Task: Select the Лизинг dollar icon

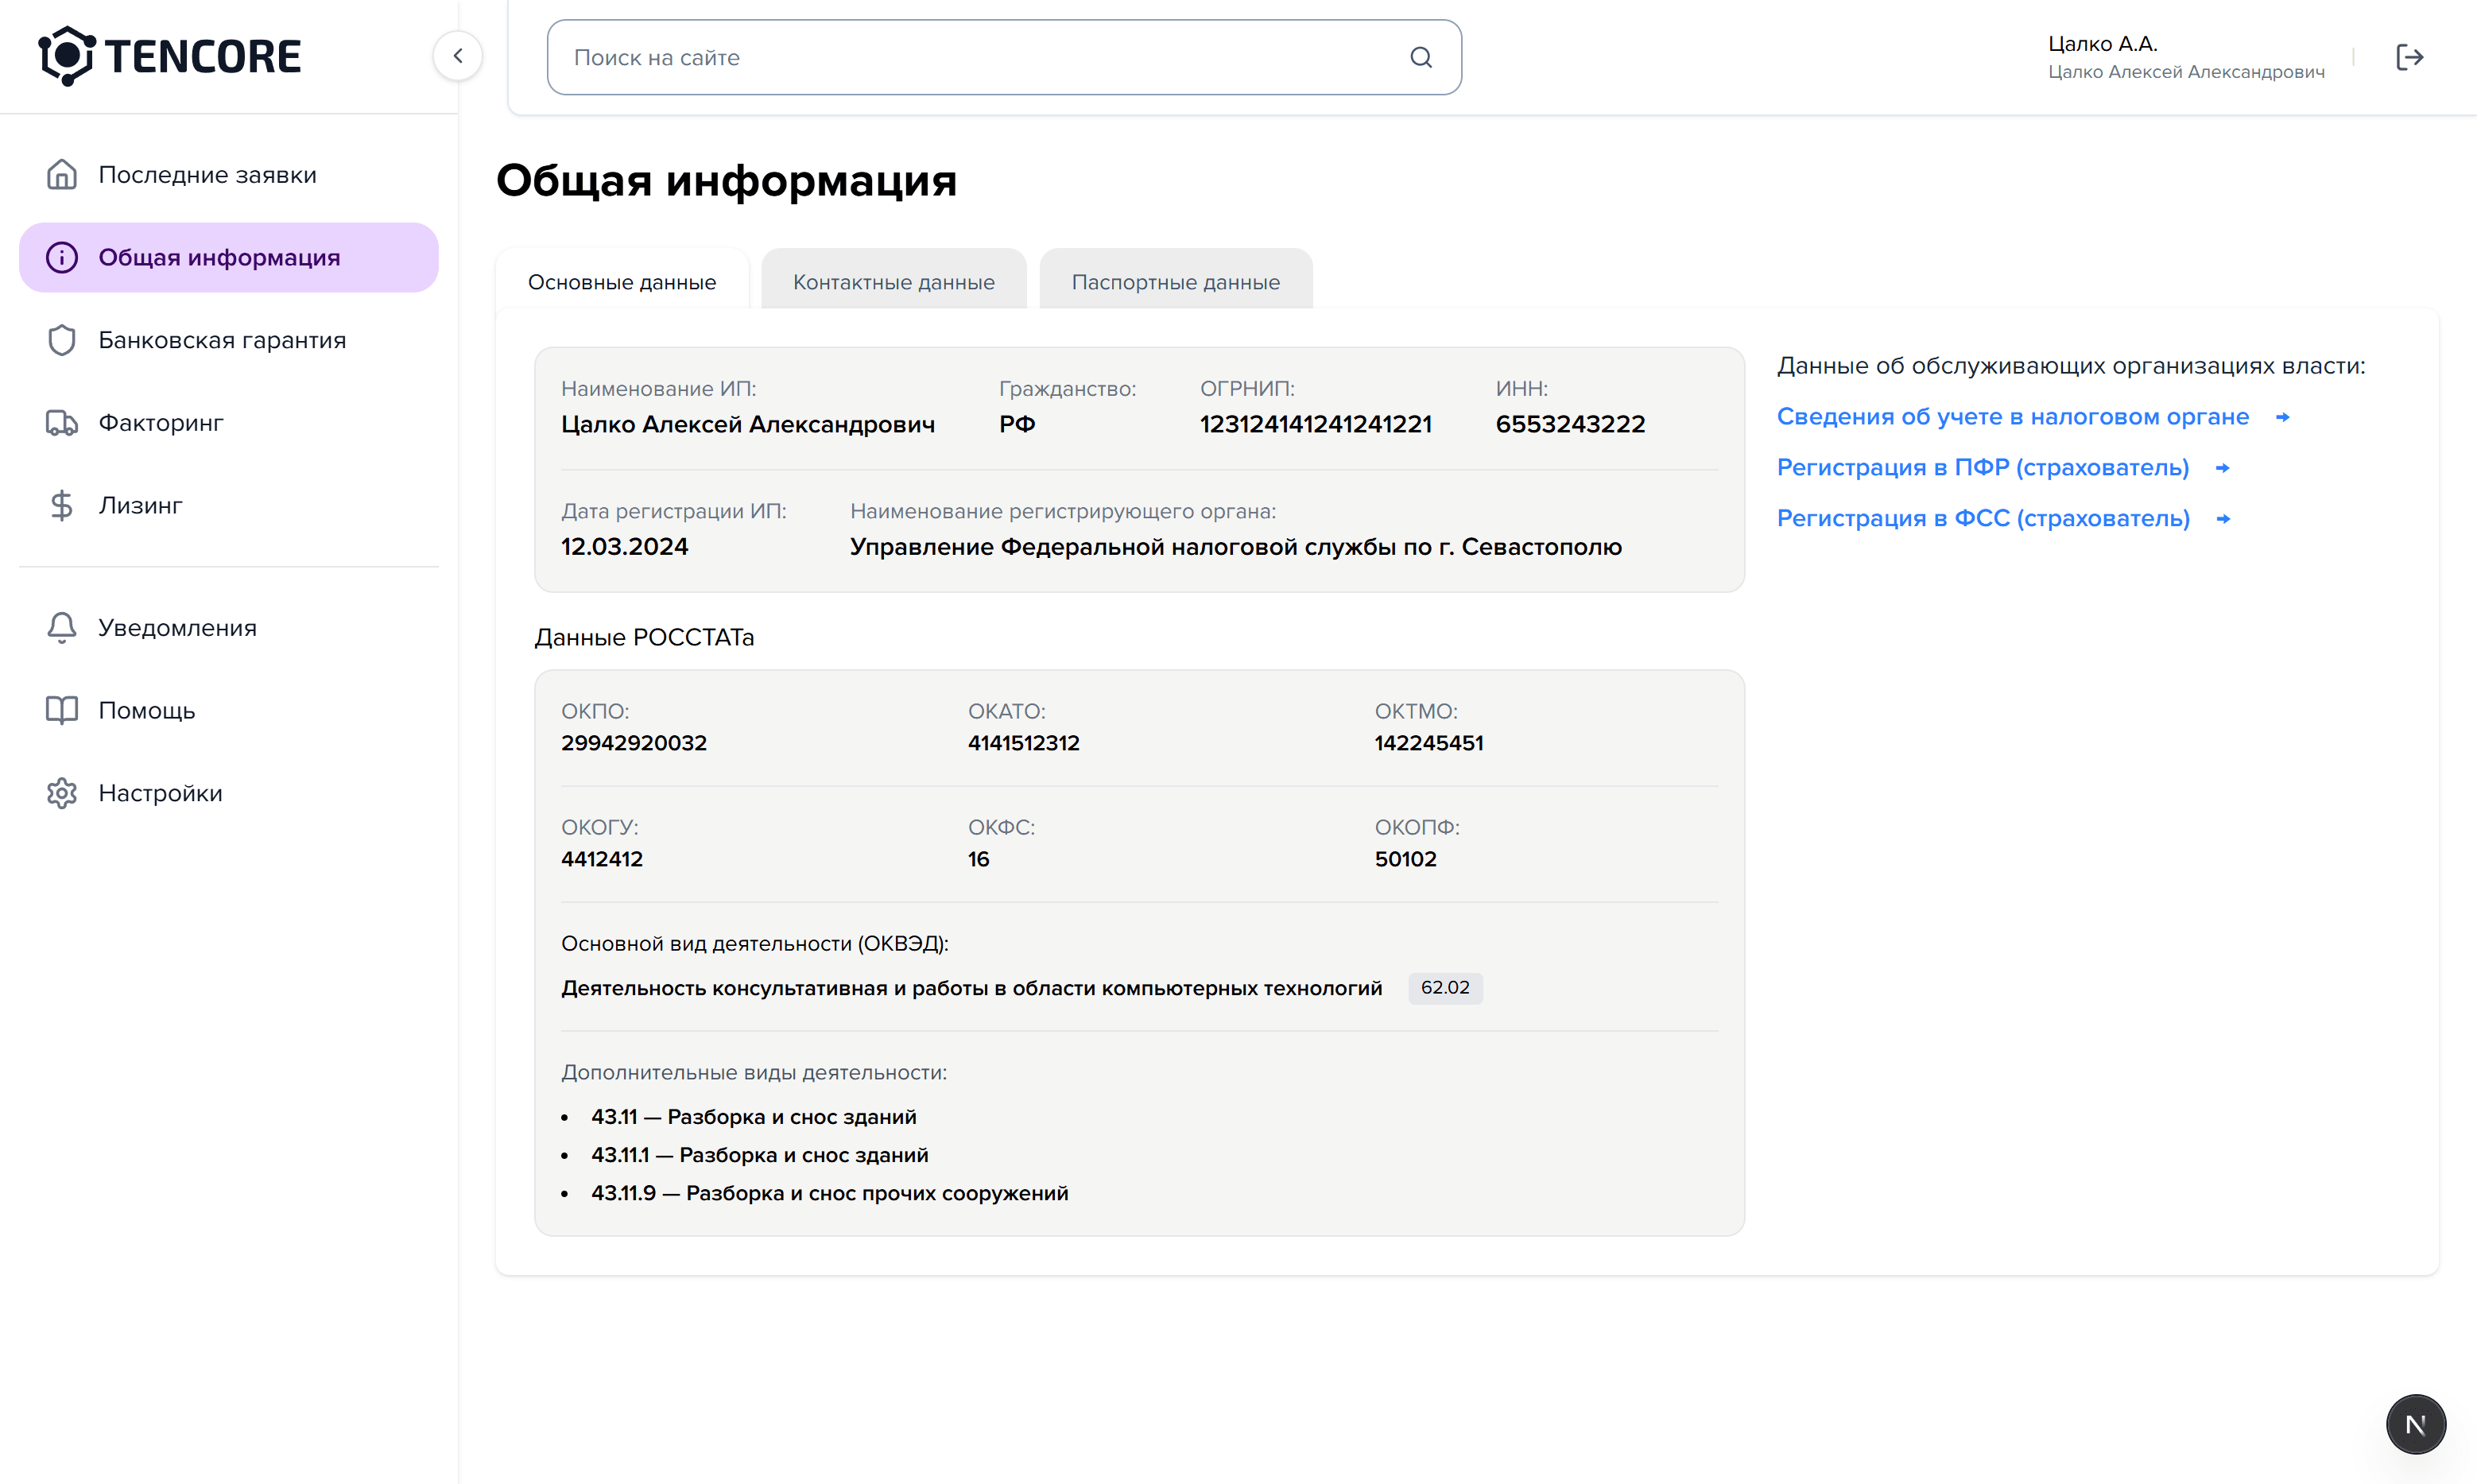Action: (x=61, y=505)
